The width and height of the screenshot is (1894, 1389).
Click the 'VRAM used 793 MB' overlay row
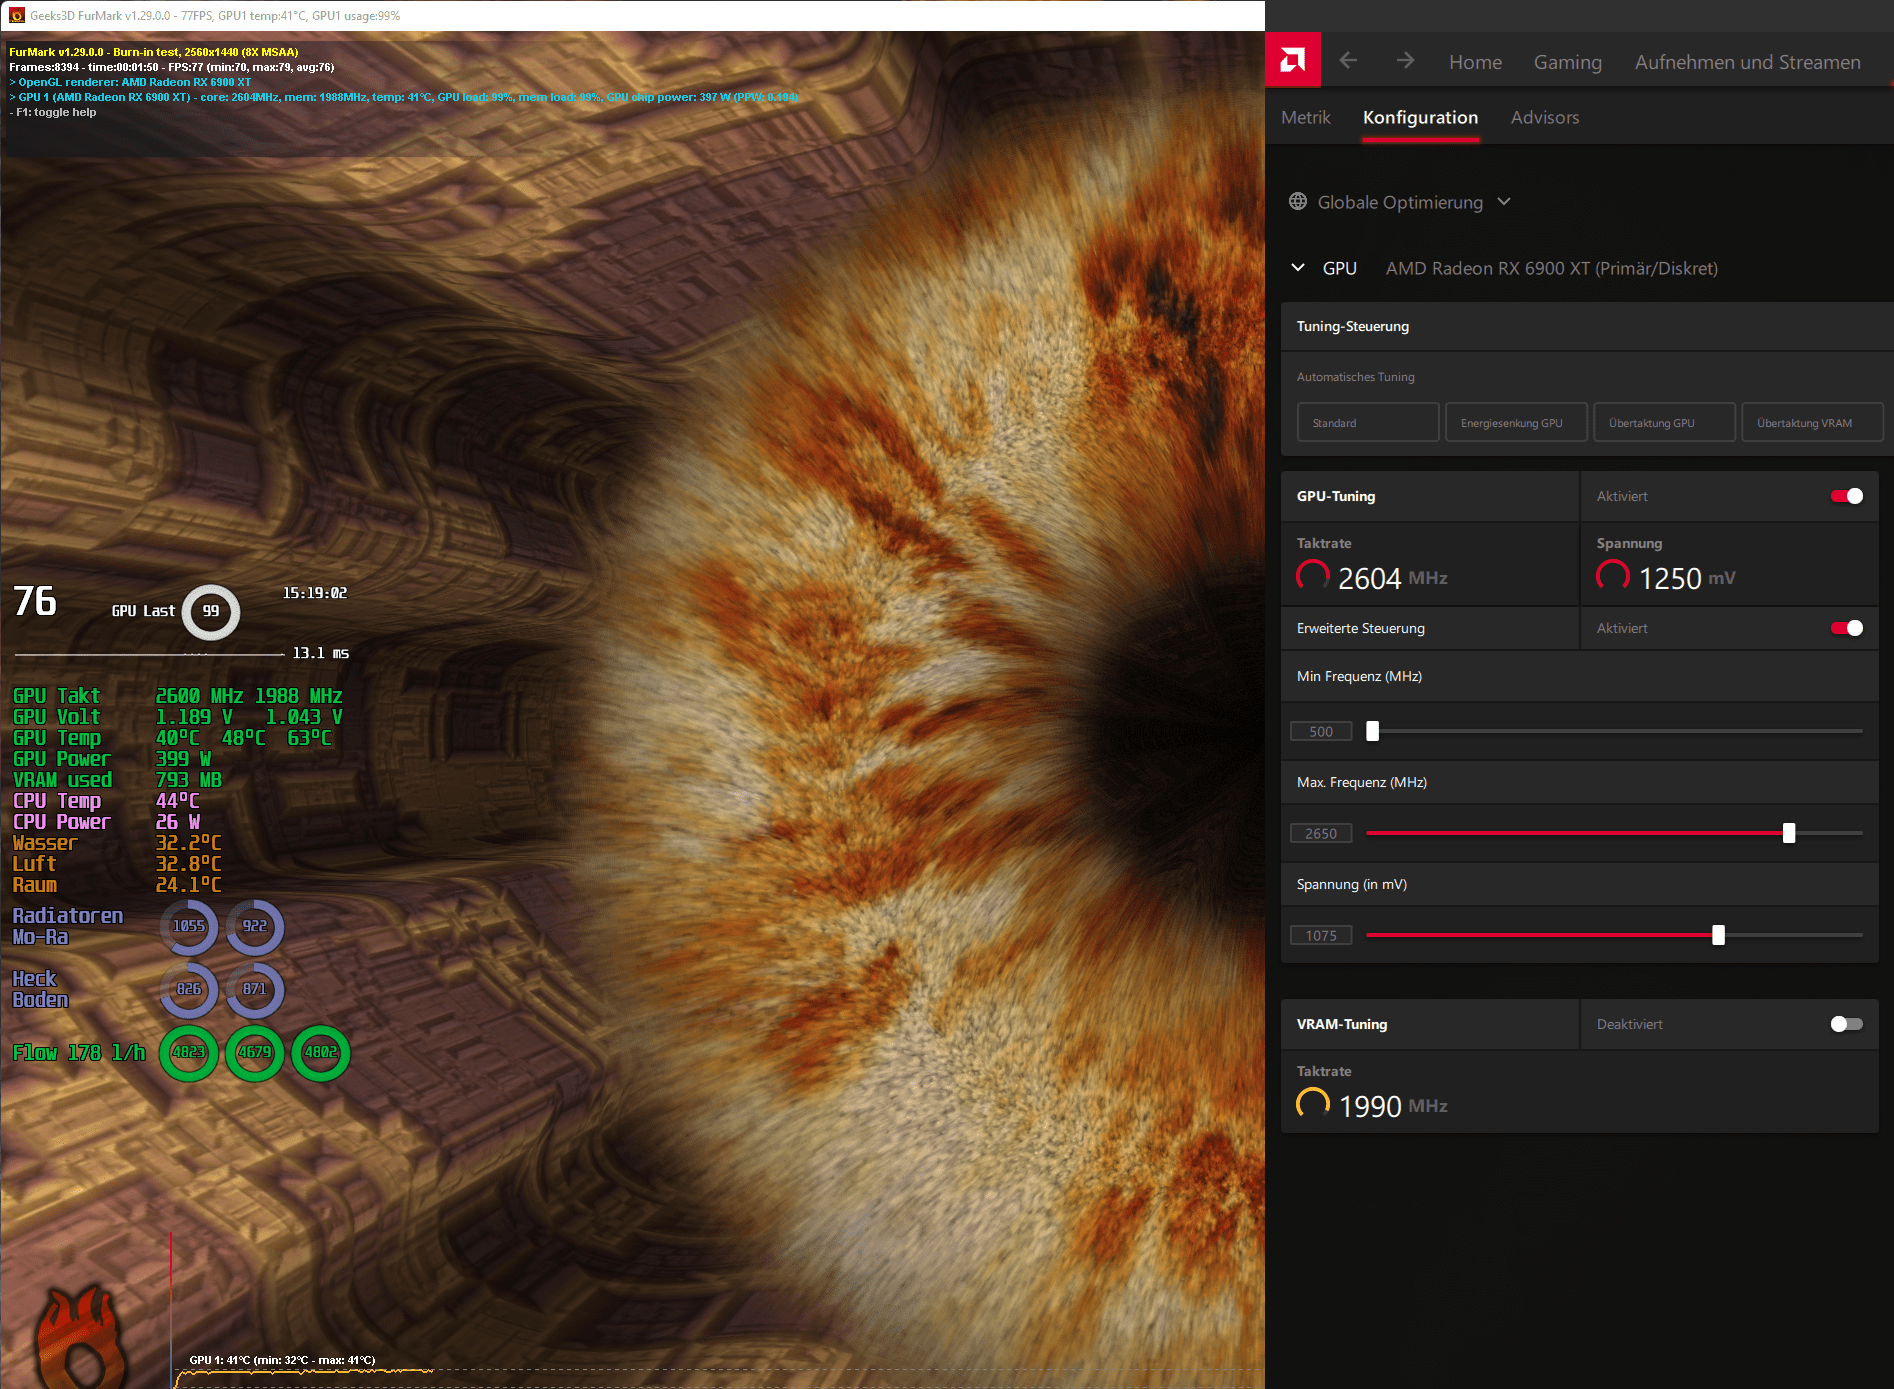pos(117,780)
